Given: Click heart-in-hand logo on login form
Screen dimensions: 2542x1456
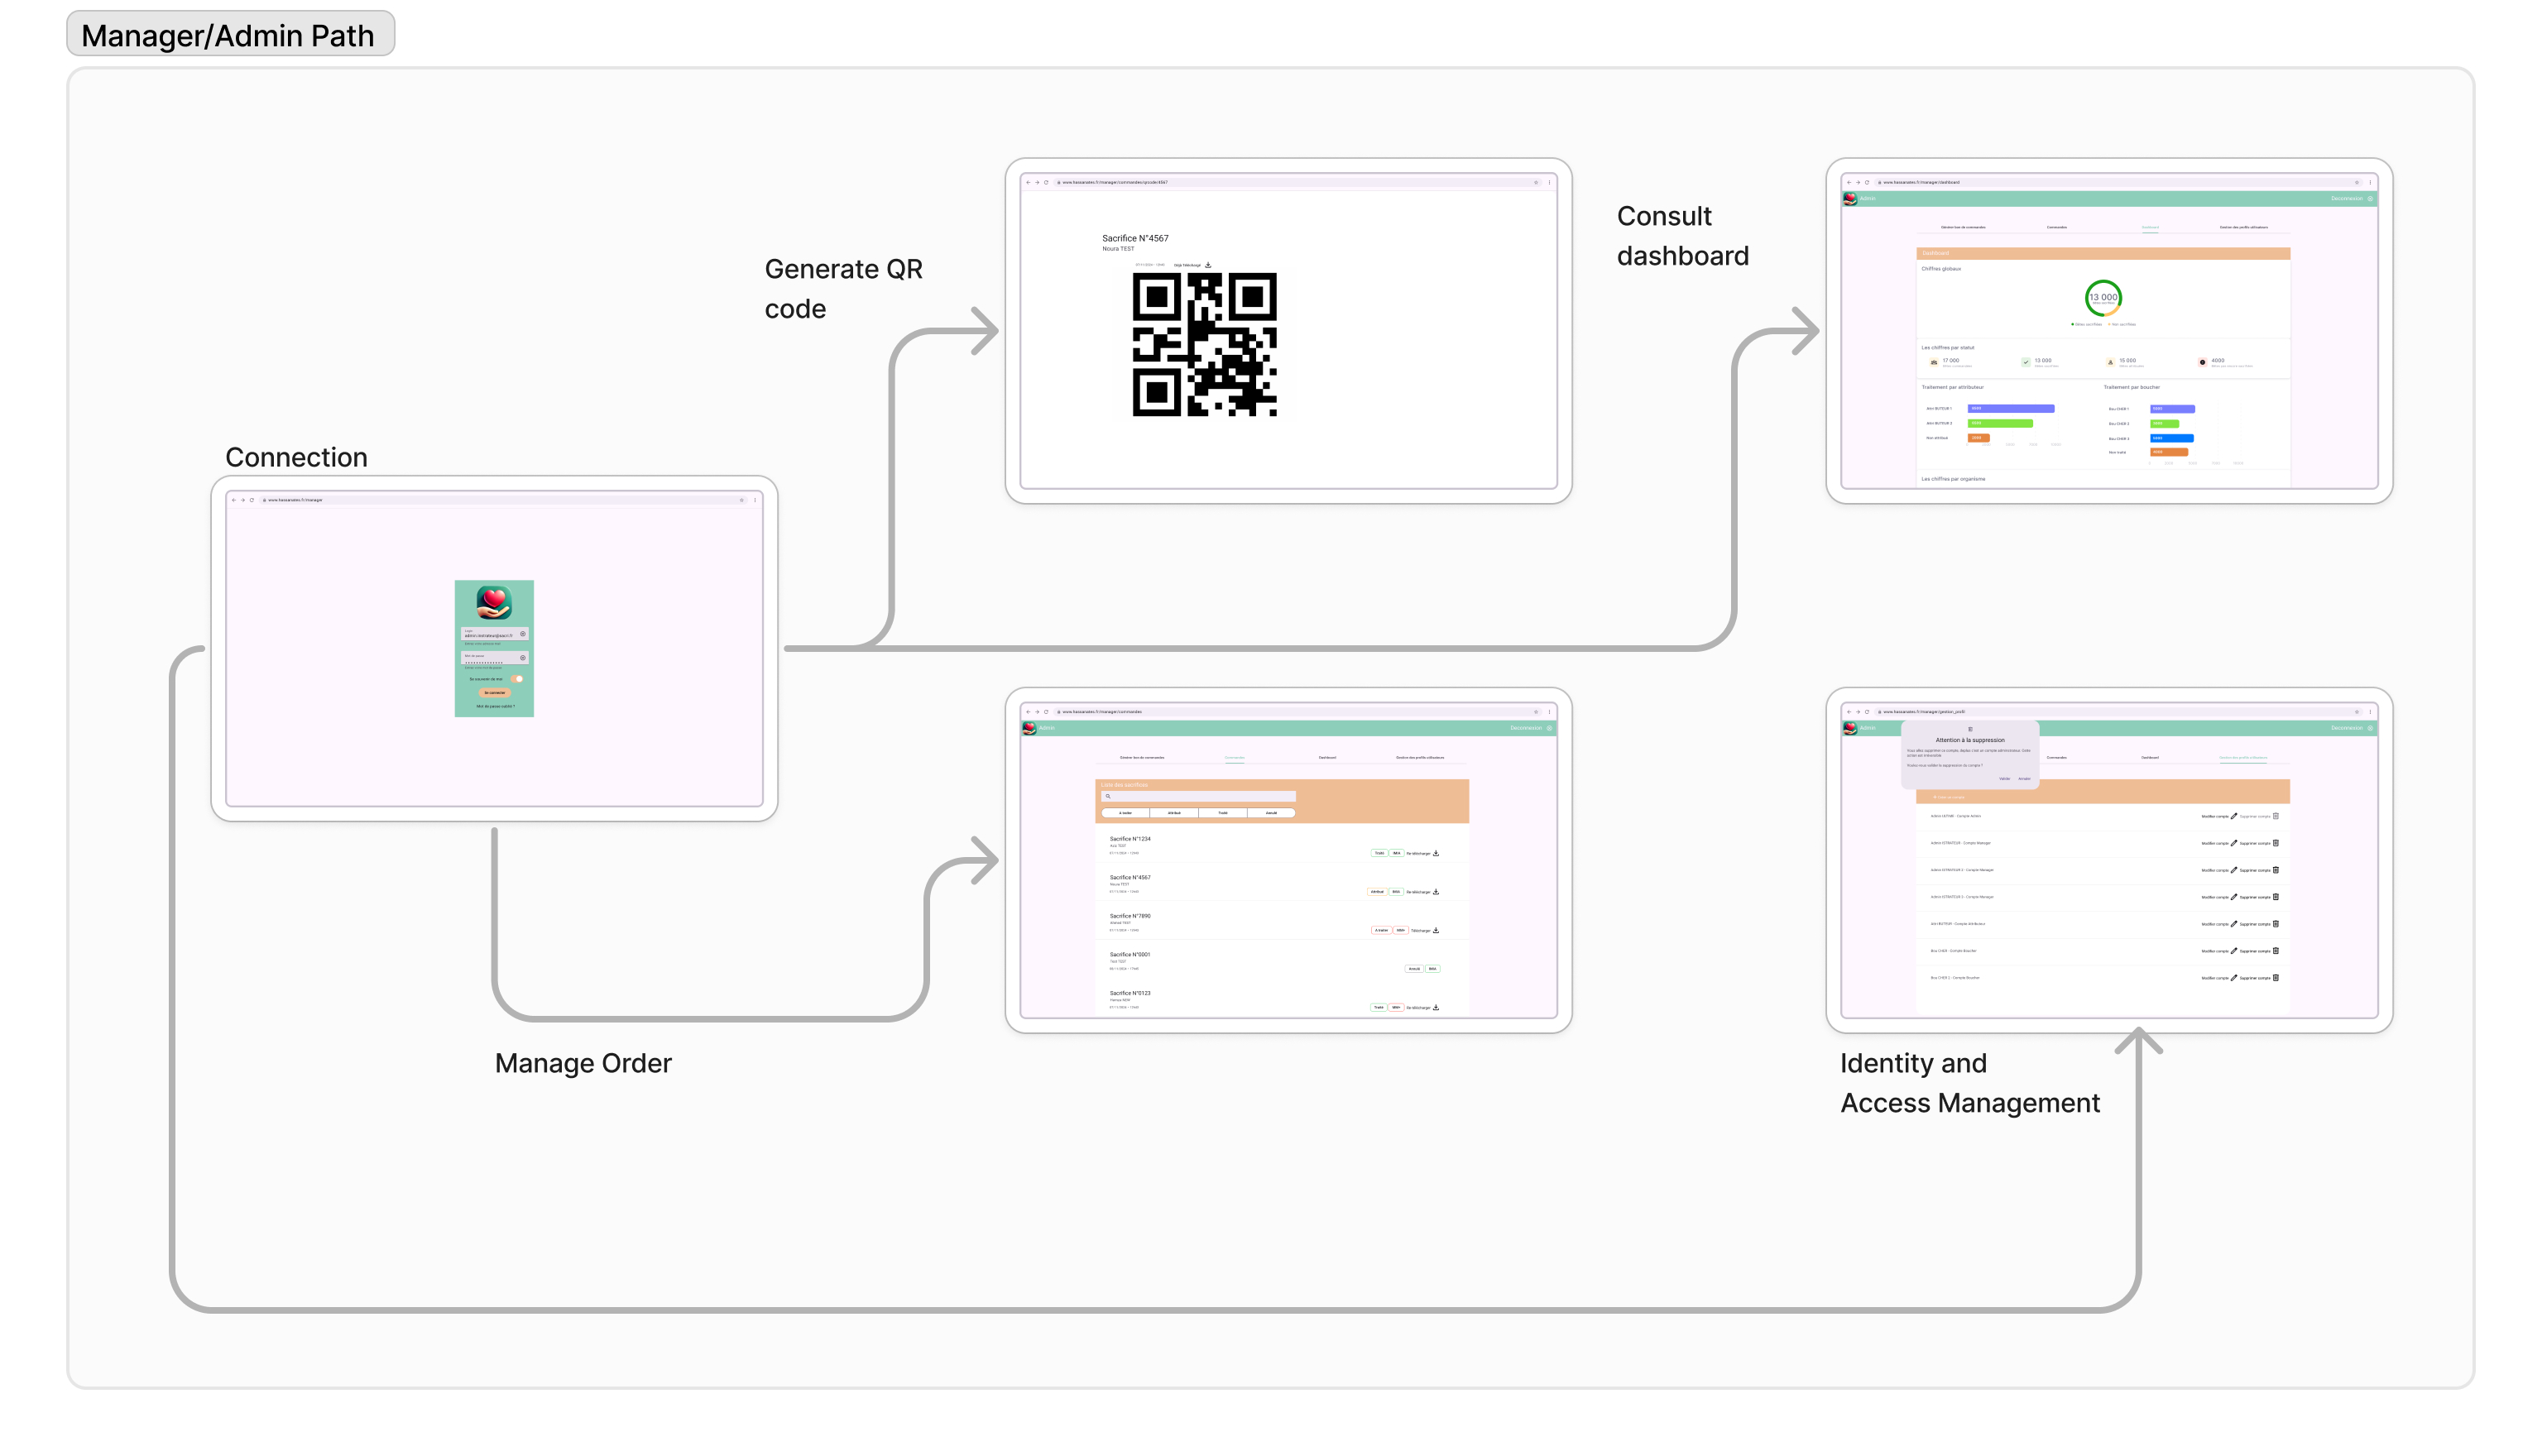Looking at the screenshot, I should [x=494, y=602].
